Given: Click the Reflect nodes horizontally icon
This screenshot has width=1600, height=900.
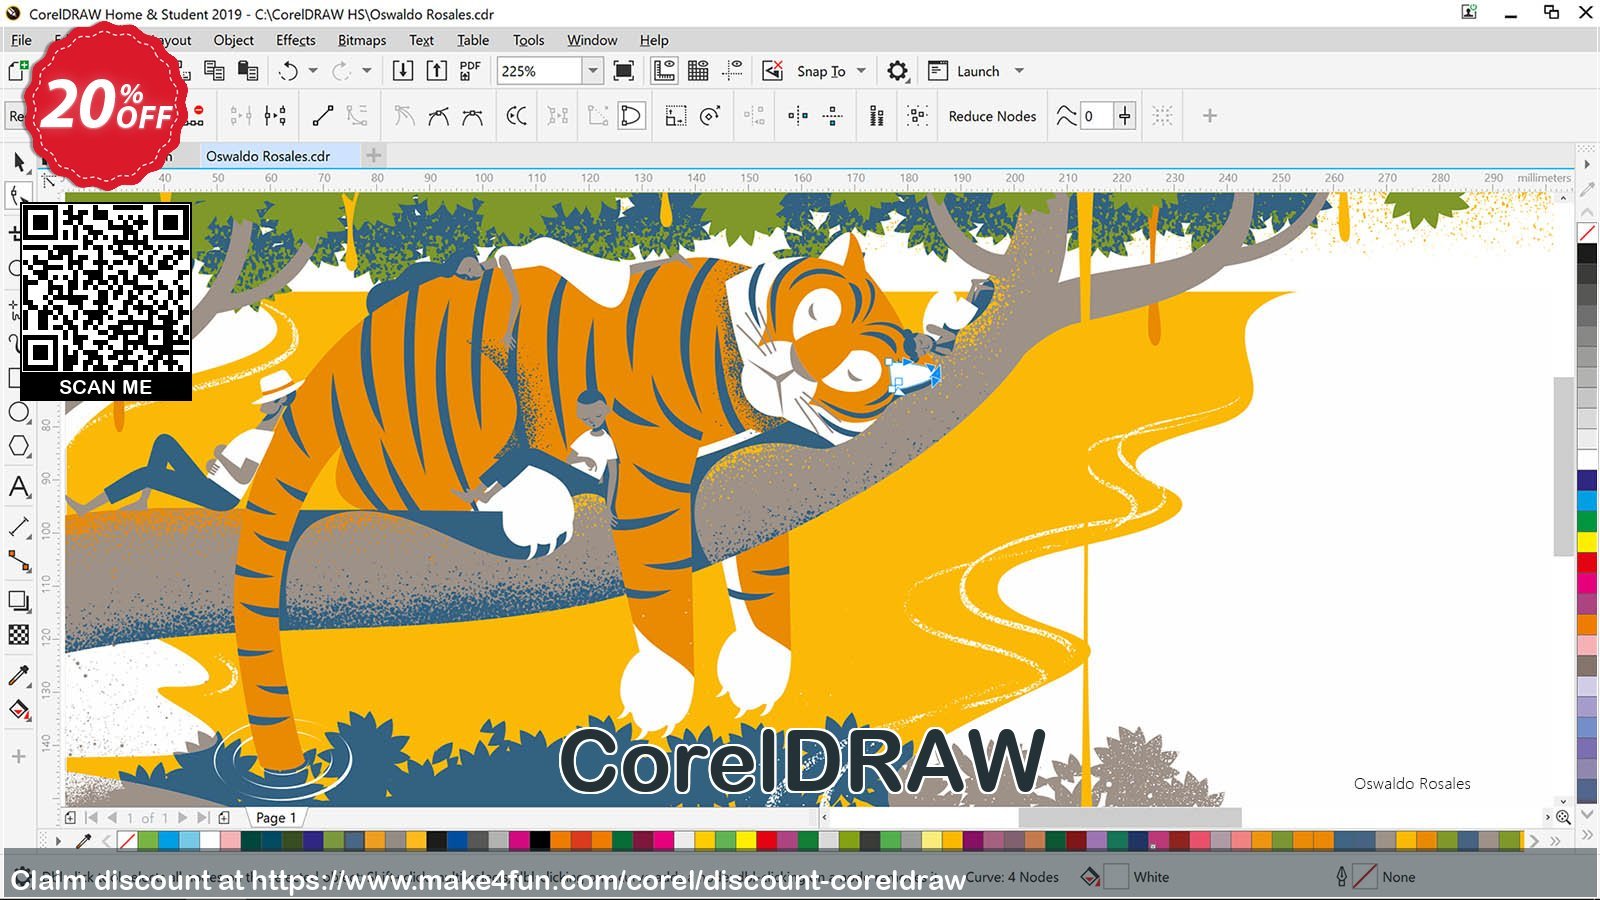Looking at the screenshot, I should point(798,116).
